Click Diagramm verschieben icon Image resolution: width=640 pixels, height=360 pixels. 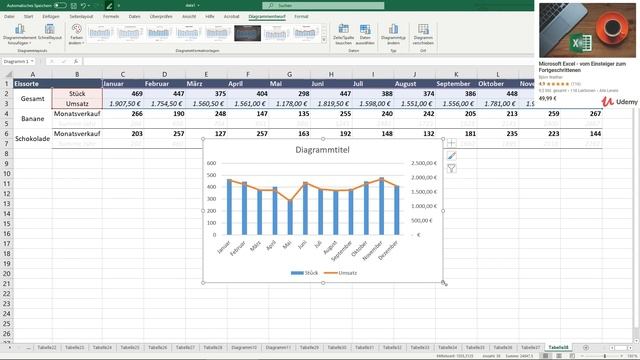point(423,29)
